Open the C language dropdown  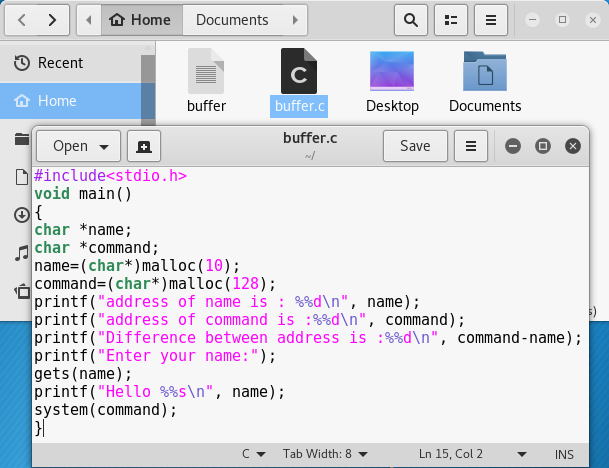tap(254, 454)
